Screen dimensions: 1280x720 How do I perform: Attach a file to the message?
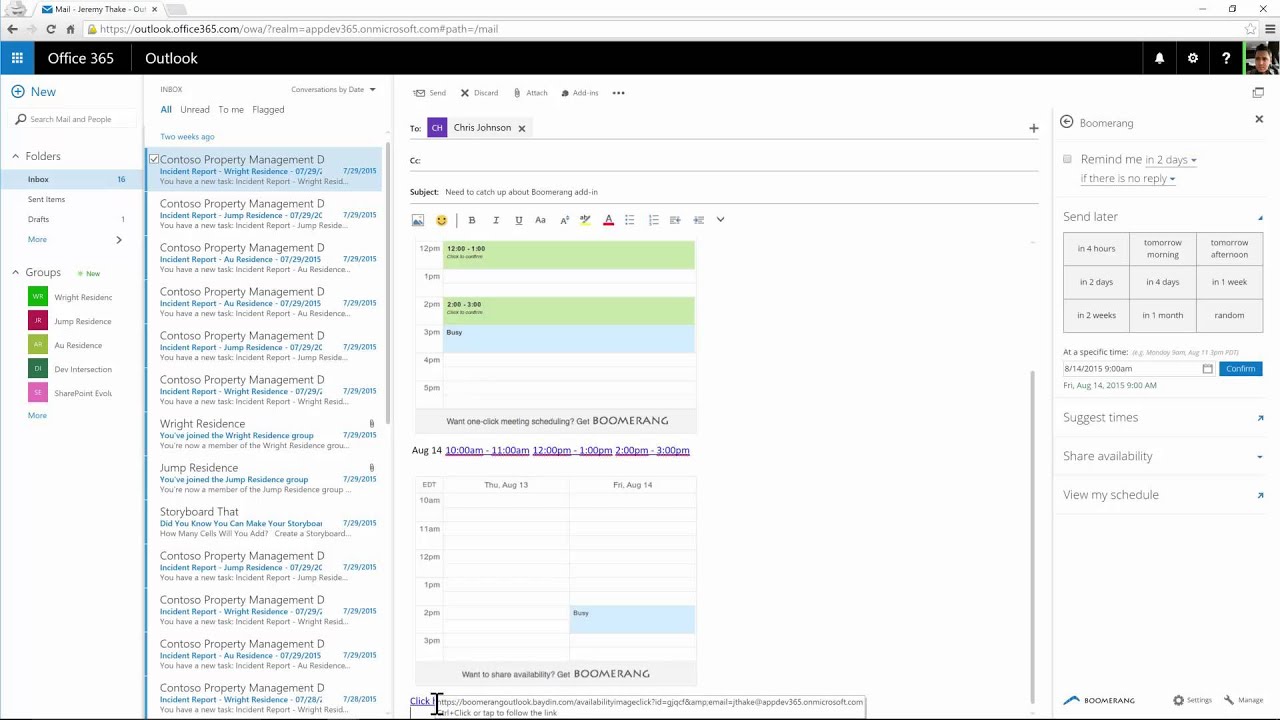(530, 93)
